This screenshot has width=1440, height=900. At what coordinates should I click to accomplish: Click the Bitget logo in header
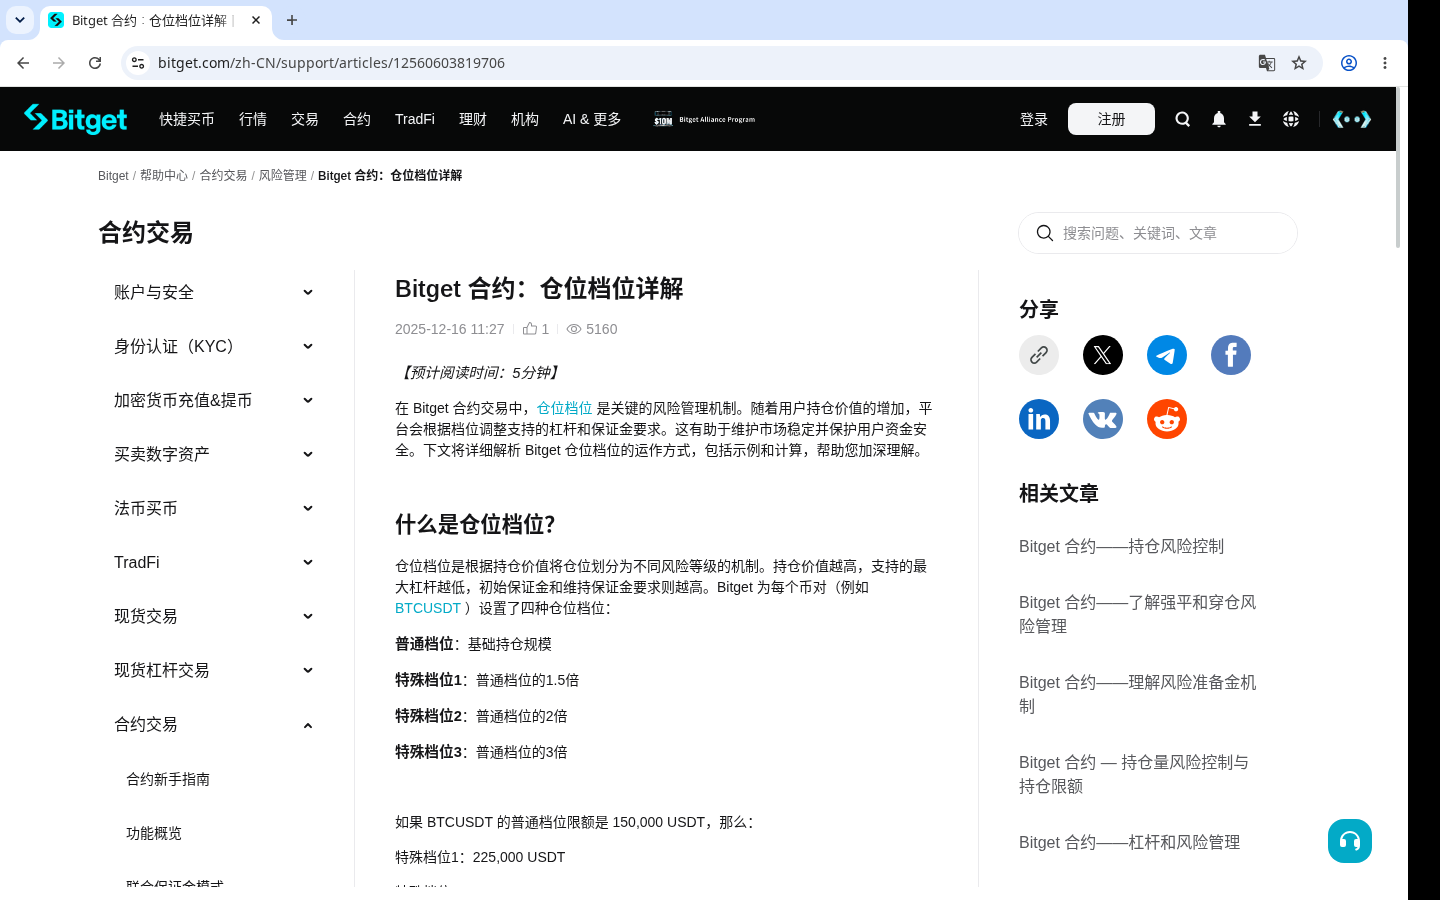pos(76,119)
